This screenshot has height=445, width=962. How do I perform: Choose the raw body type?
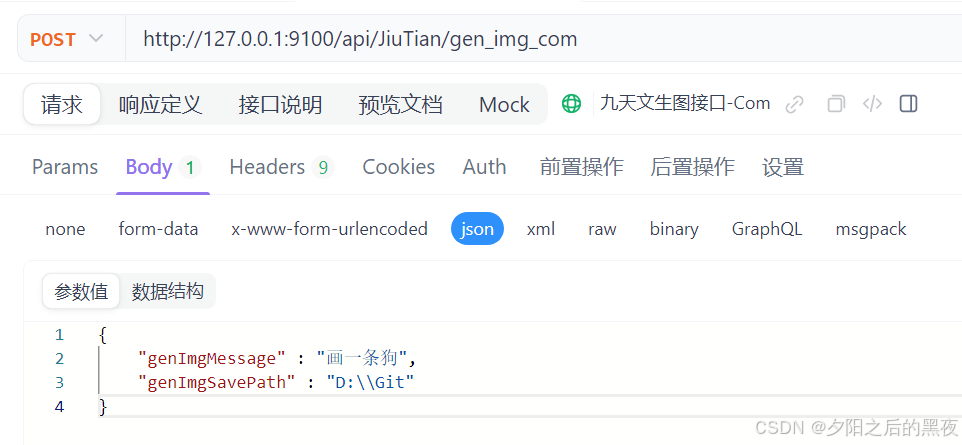pyautogui.click(x=602, y=229)
